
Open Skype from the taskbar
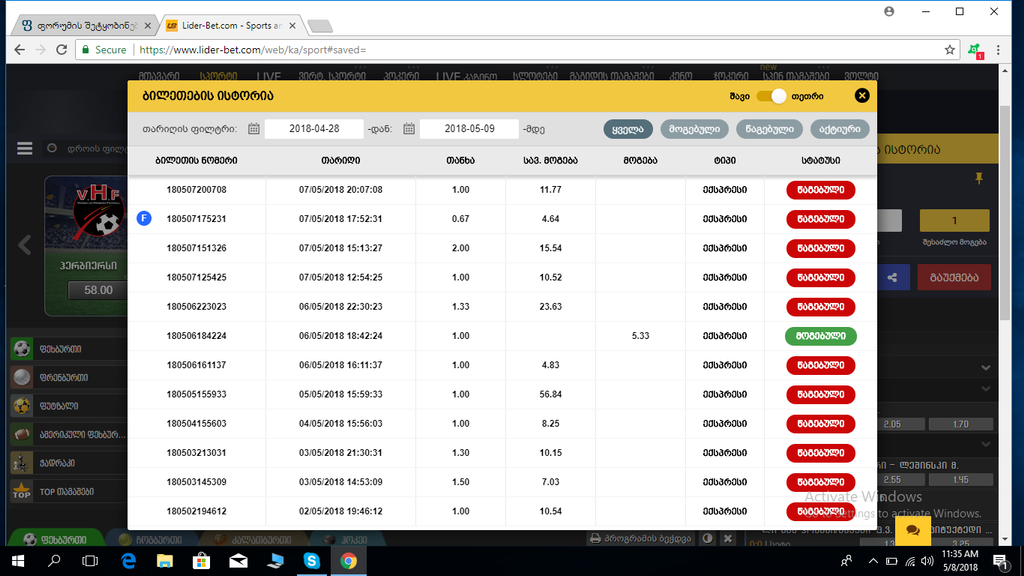(312, 561)
